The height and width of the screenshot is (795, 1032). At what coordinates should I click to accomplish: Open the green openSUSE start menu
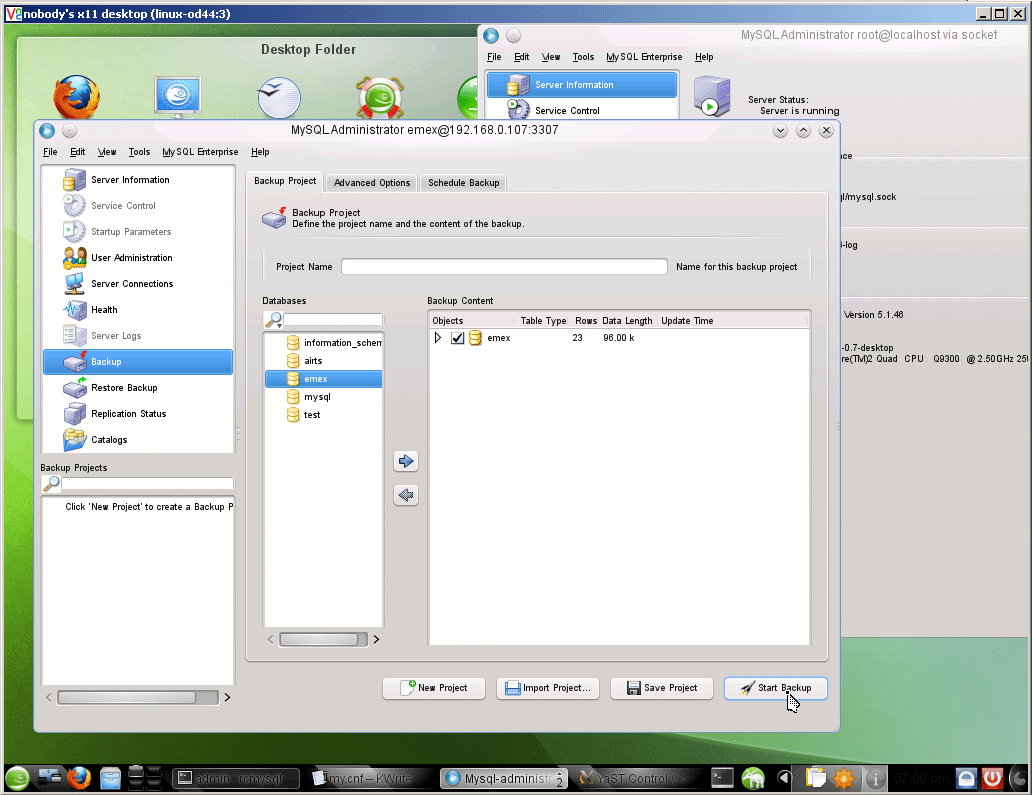click(18, 779)
